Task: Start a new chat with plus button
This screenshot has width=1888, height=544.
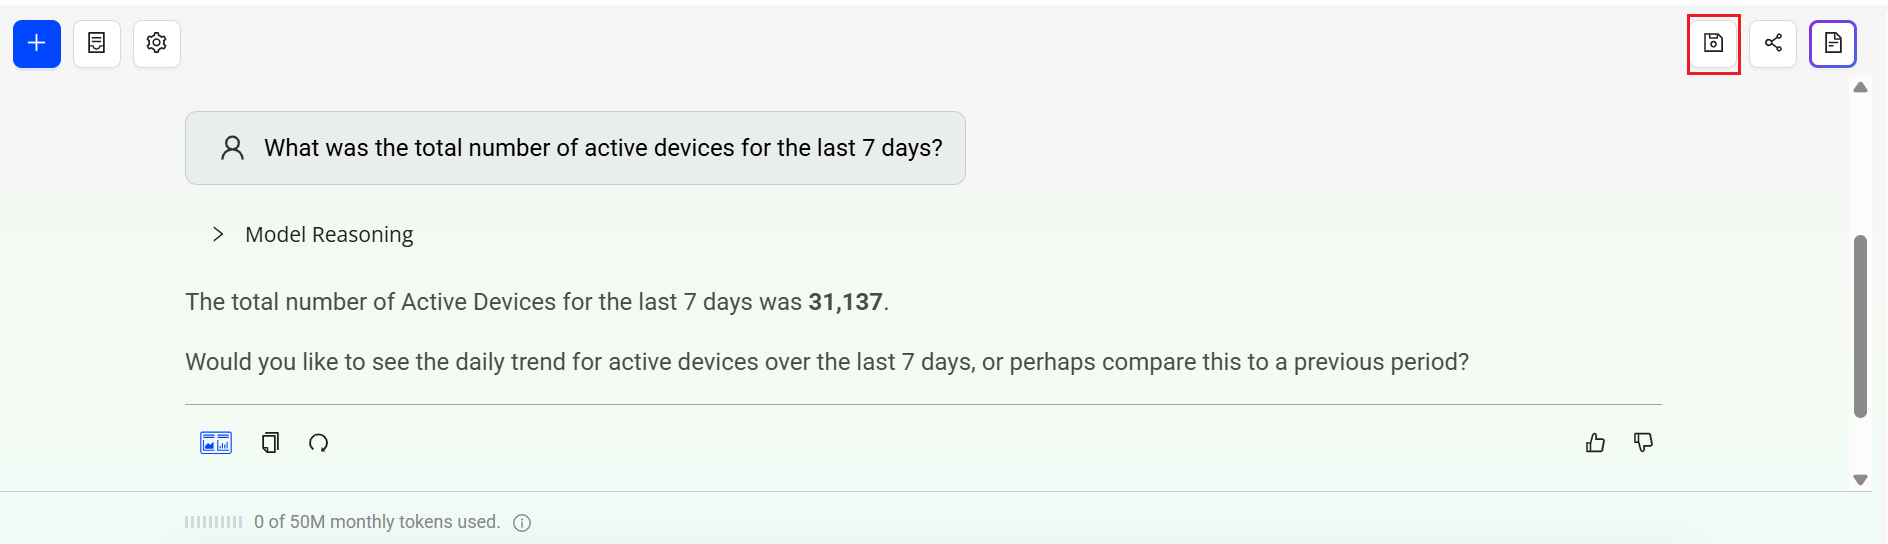Action: (x=37, y=44)
